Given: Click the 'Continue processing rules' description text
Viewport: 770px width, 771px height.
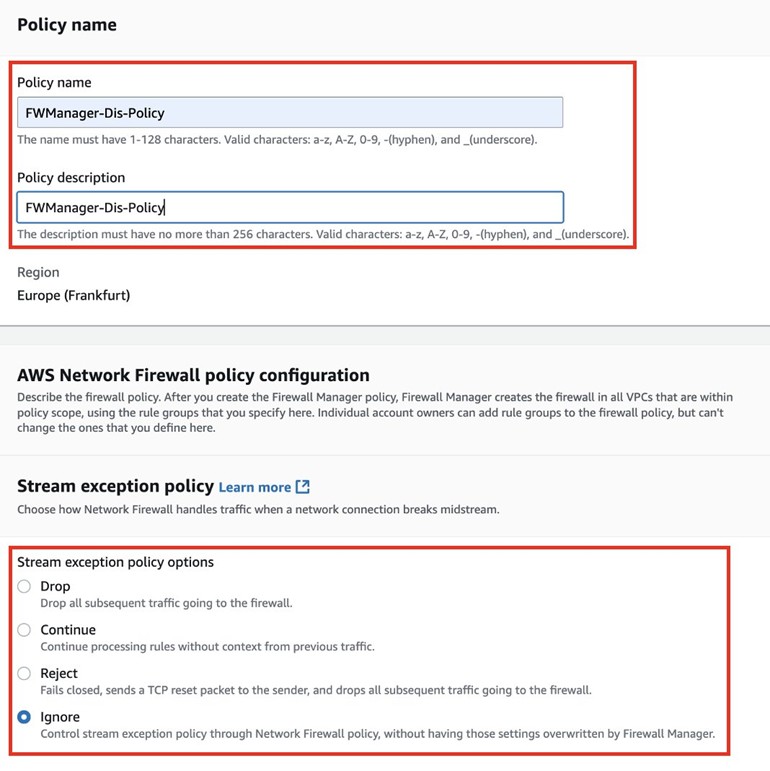Looking at the screenshot, I should click(x=207, y=646).
